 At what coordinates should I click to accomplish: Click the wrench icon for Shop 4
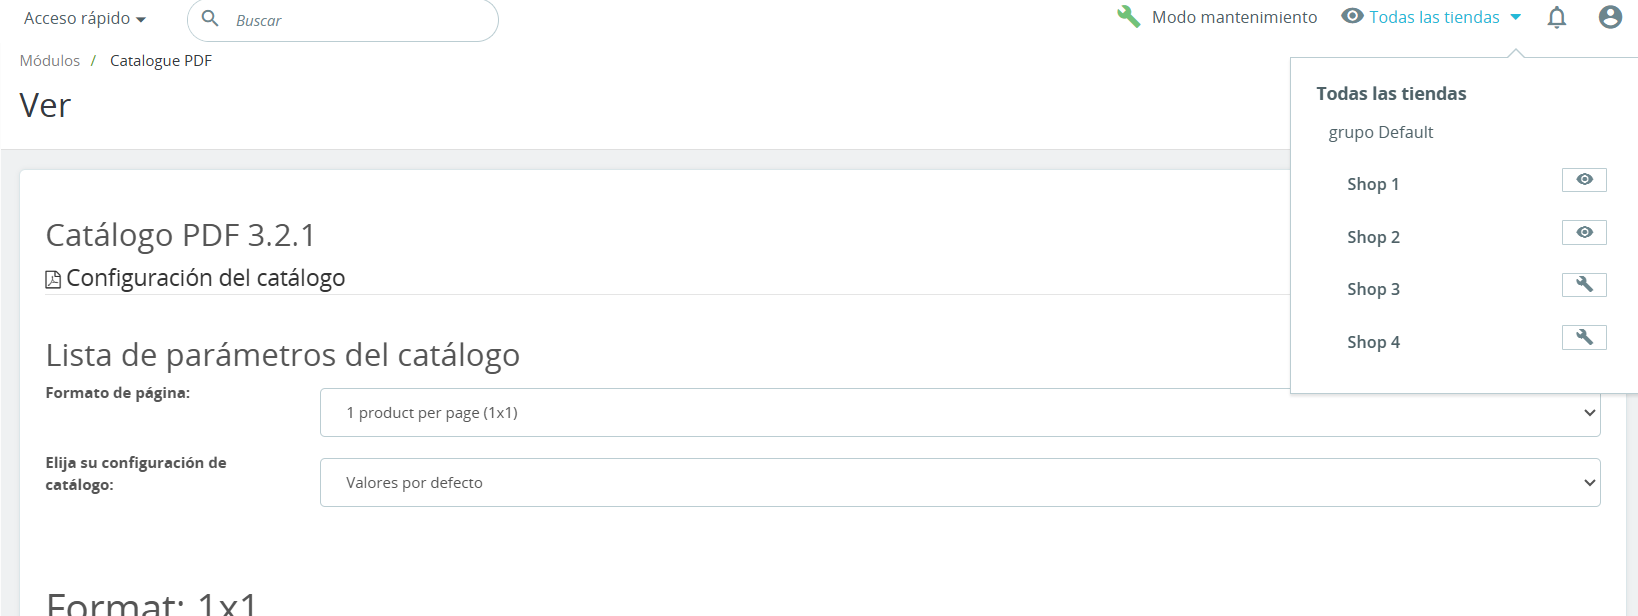(x=1584, y=338)
